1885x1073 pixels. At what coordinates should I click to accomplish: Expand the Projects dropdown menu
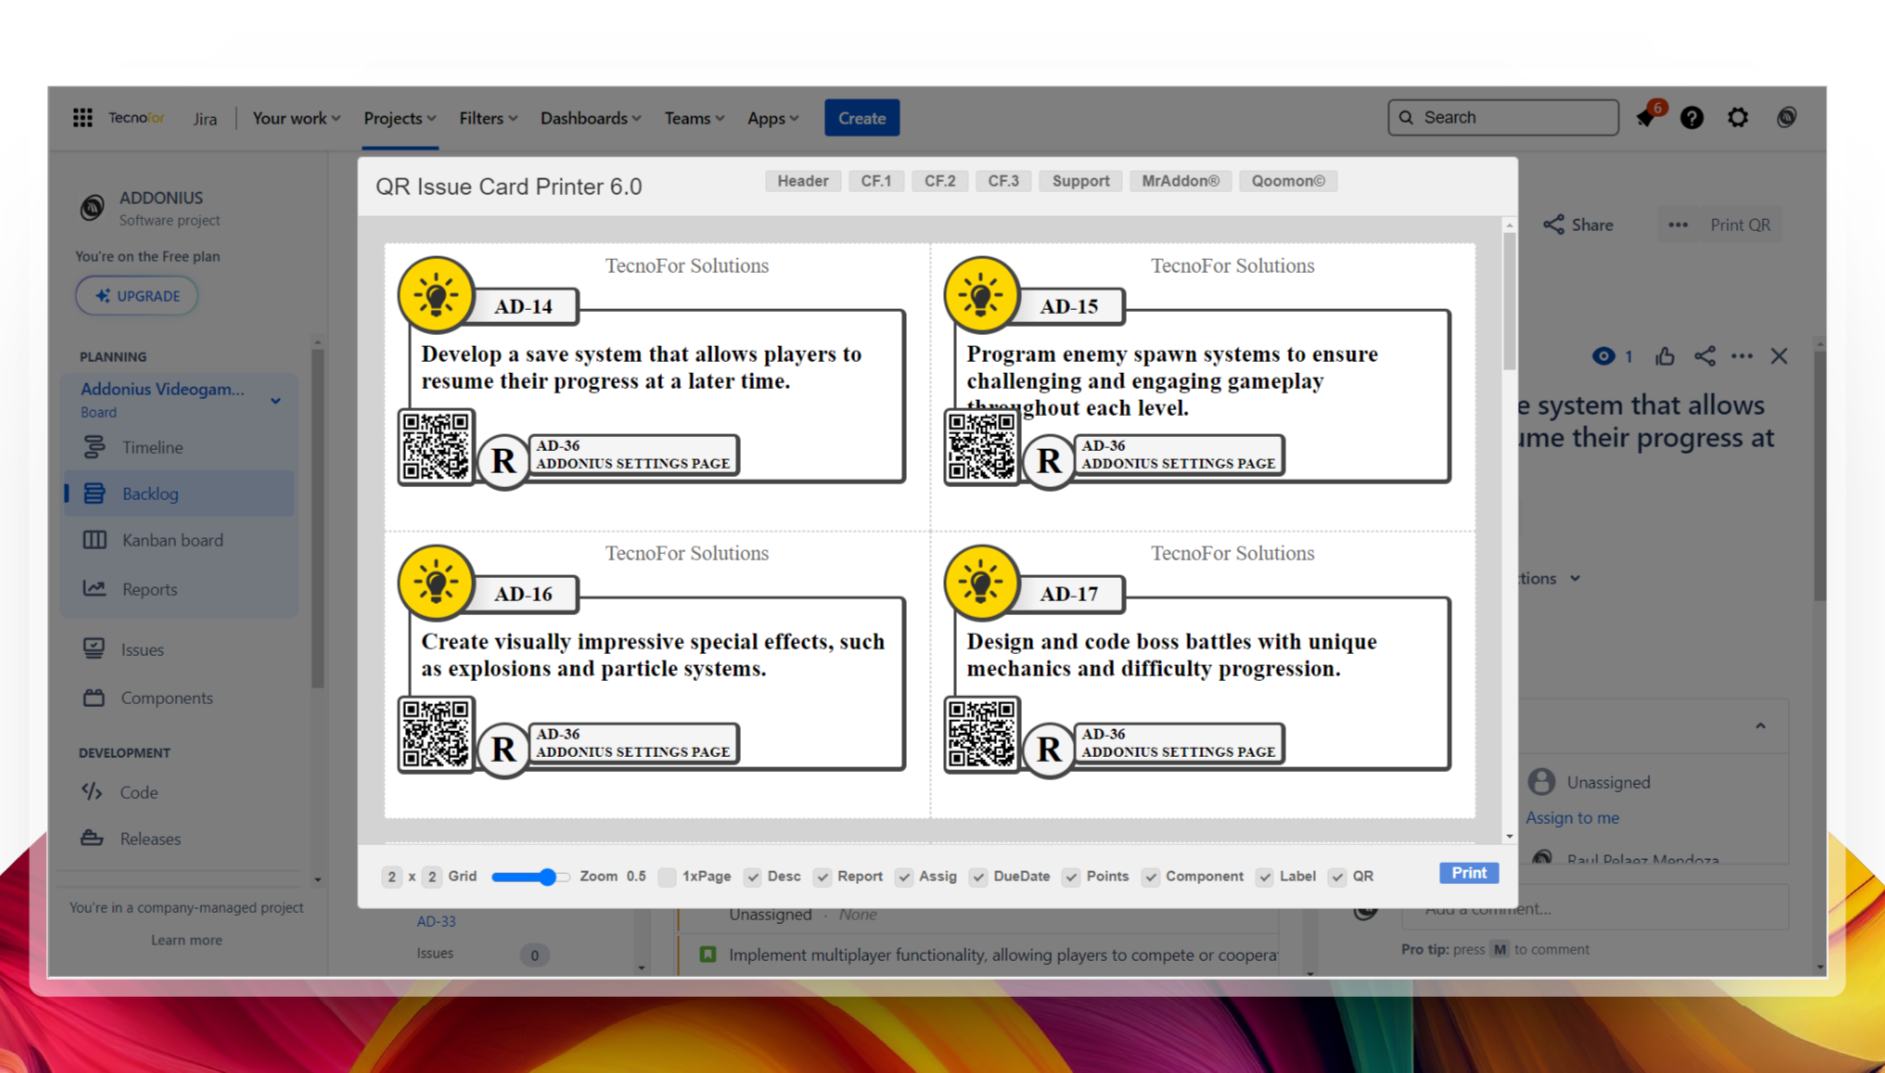tap(399, 118)
